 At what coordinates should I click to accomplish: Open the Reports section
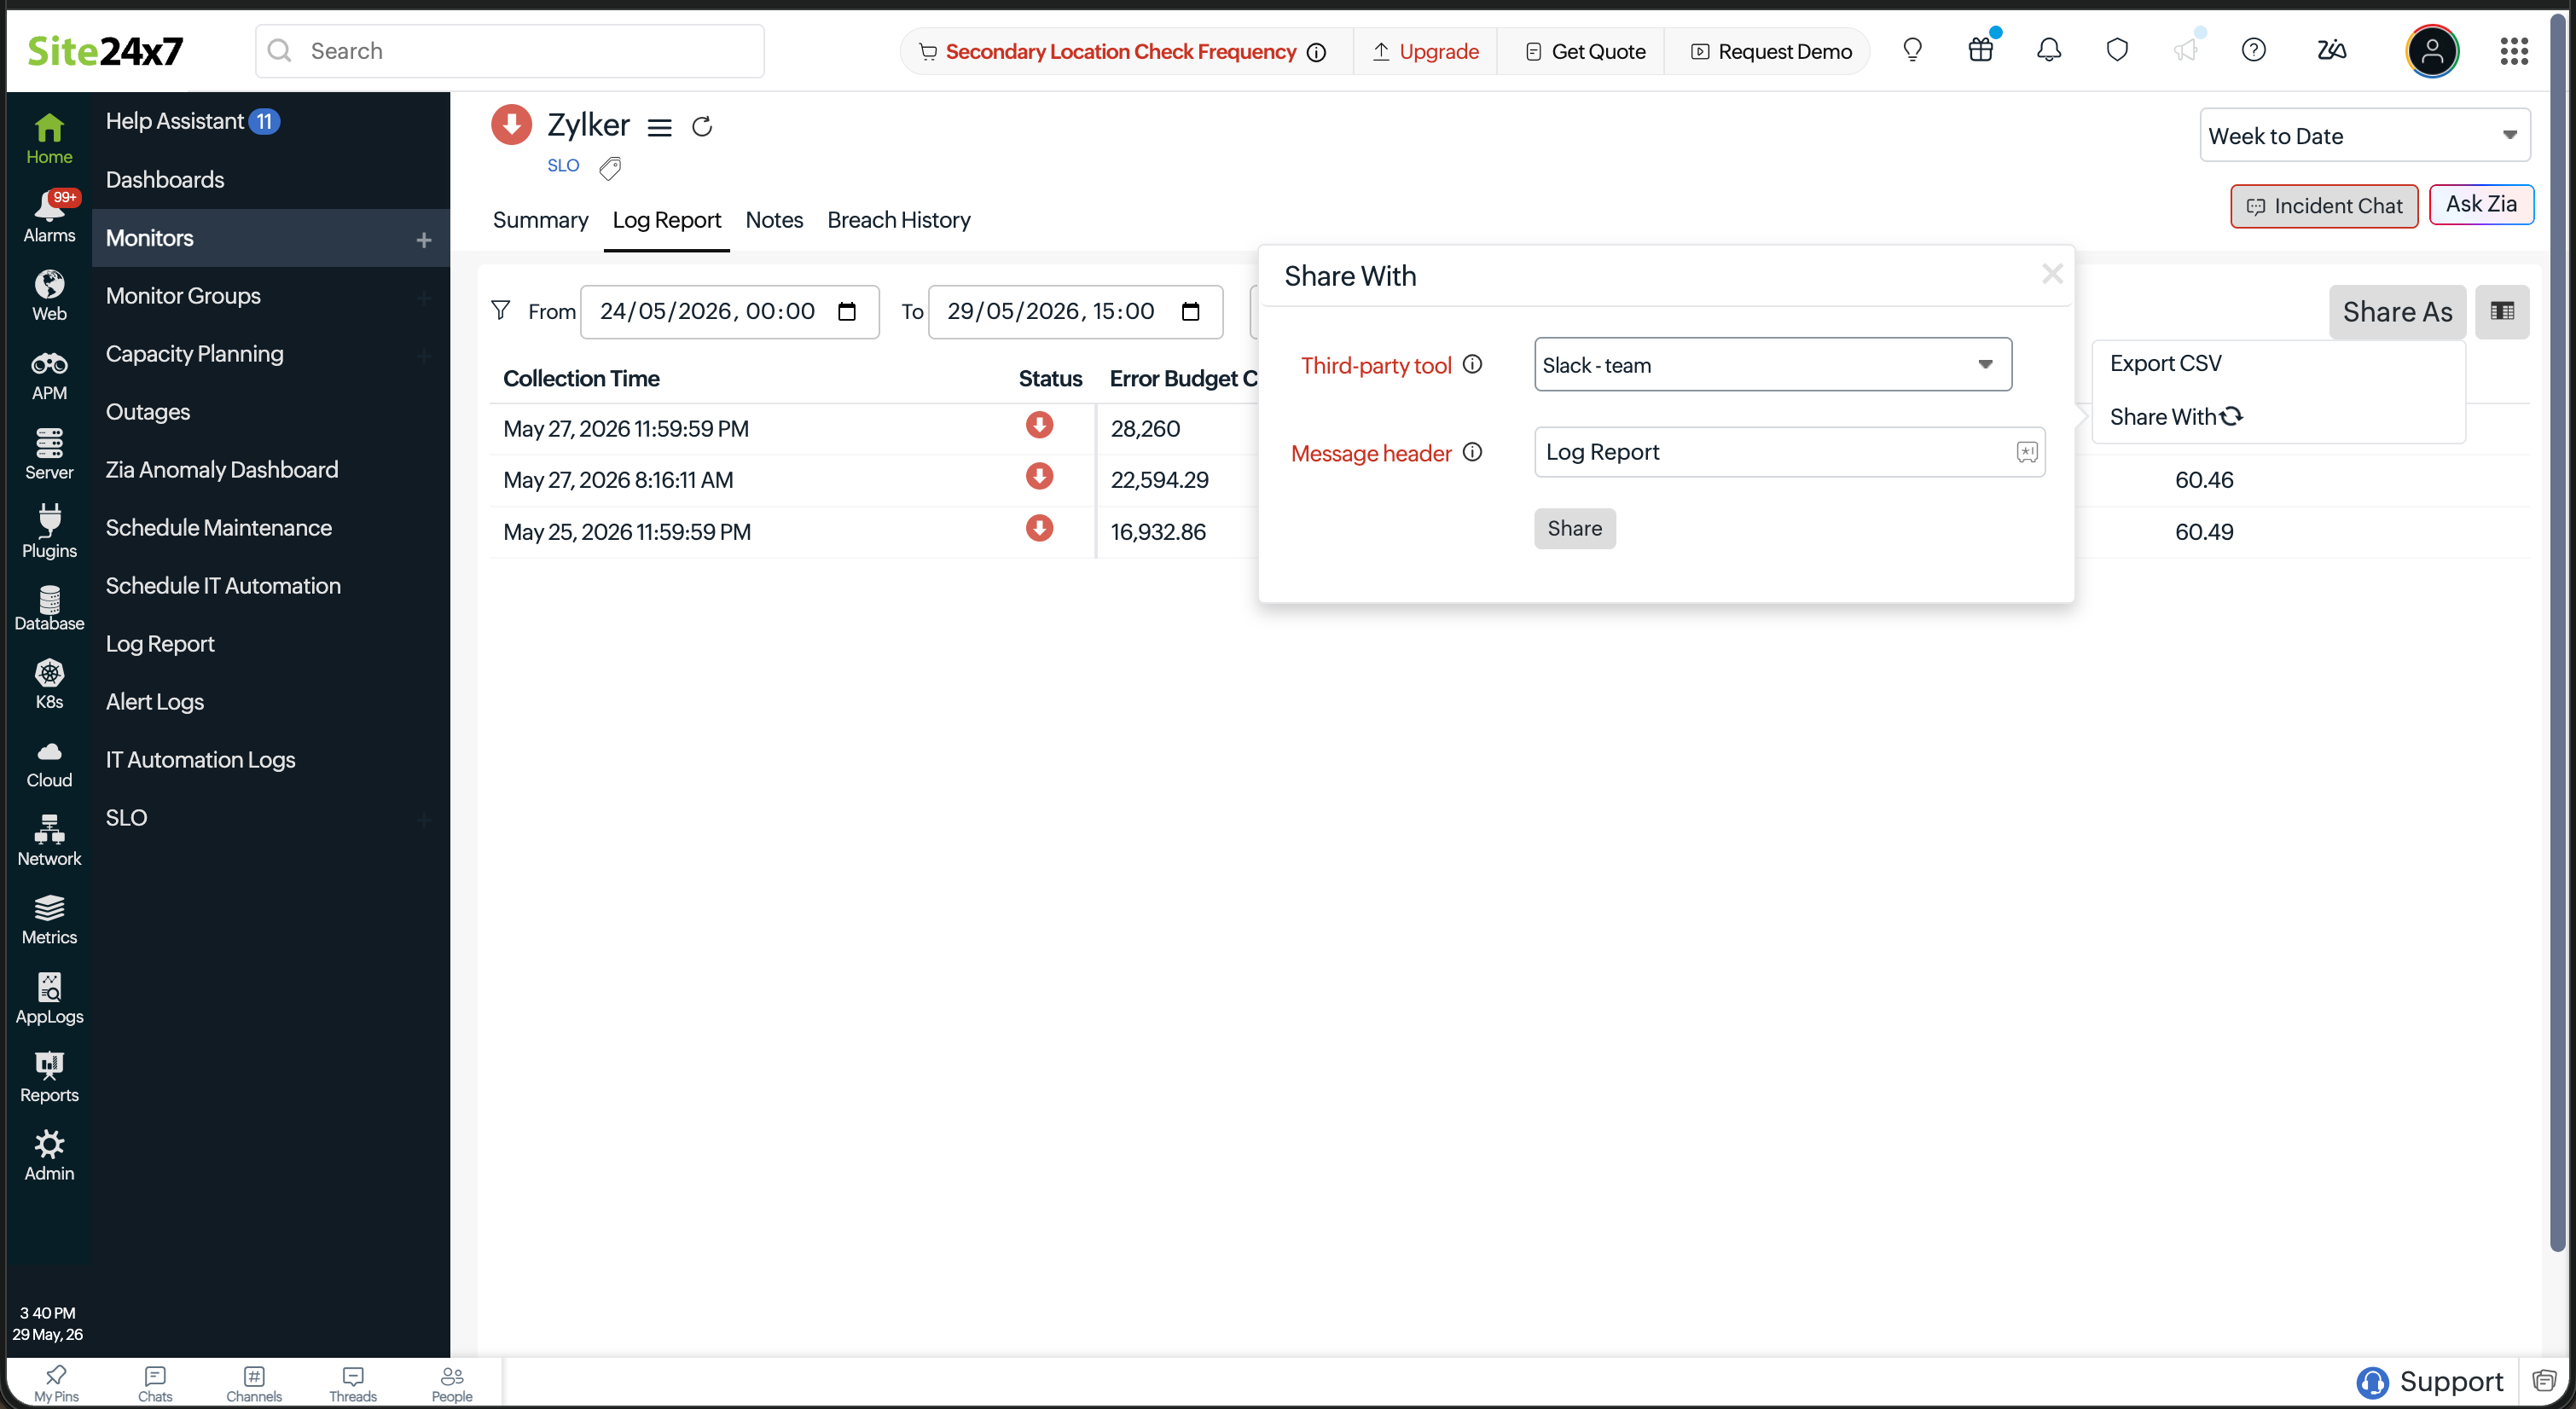[x=49, y=1077]
